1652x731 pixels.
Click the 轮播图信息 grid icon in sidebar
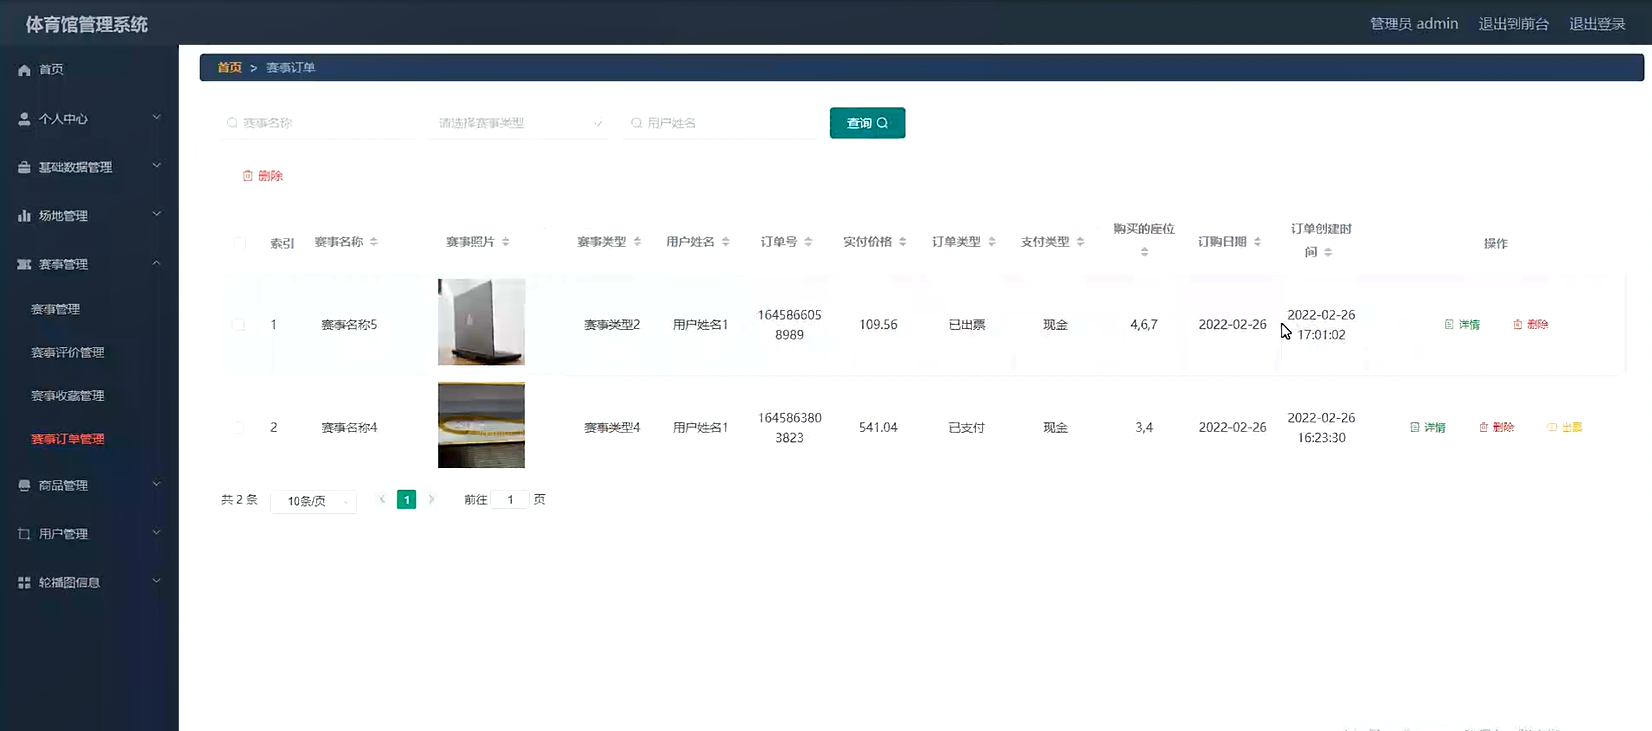24,583
